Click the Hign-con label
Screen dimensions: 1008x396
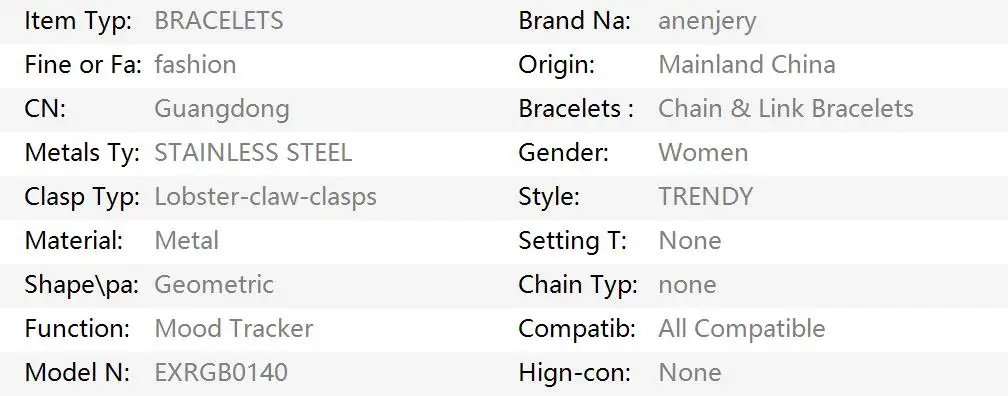pyautogui.click(x=575, y=373)
